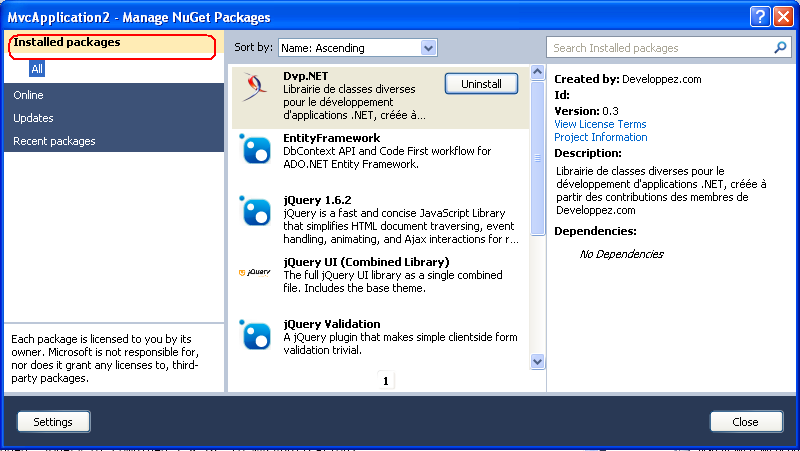
Task: Uninstall the Dvp.NET package
Action: (x=481, y=84)
